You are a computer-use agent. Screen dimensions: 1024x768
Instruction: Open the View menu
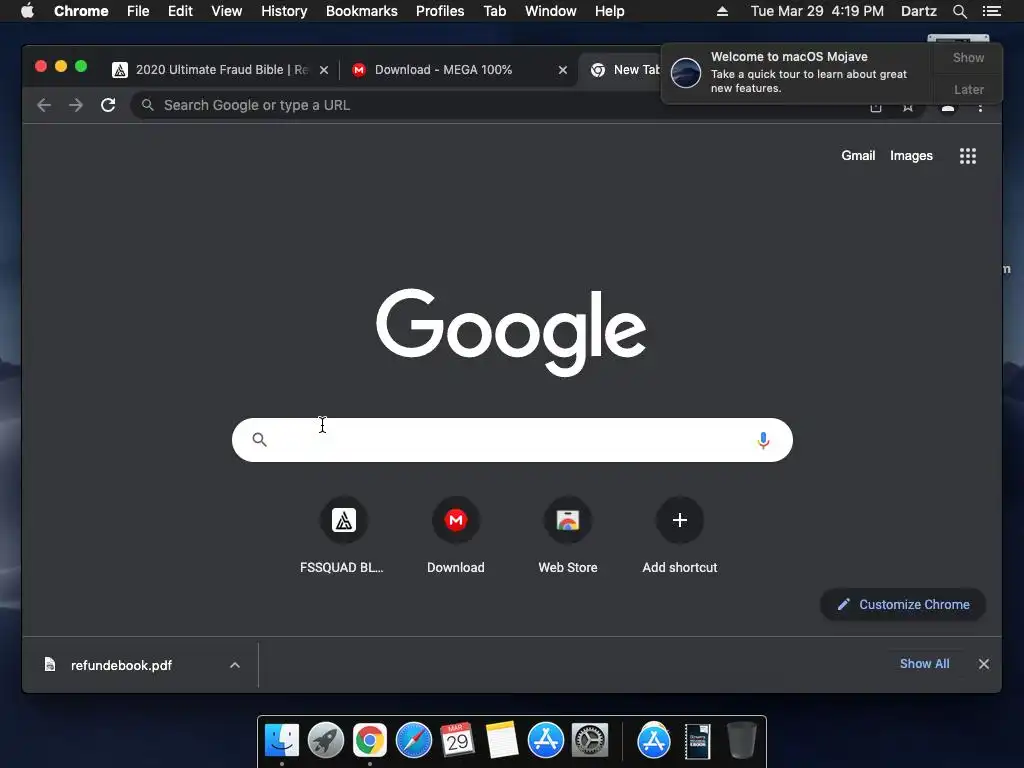(227, 11)
